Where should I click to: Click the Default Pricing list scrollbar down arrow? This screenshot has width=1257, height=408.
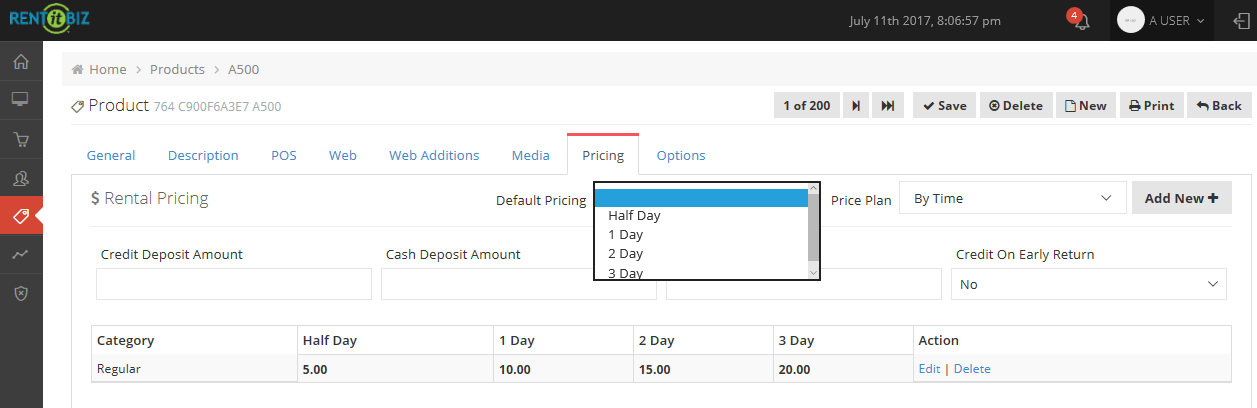click(x=813, y=272)
